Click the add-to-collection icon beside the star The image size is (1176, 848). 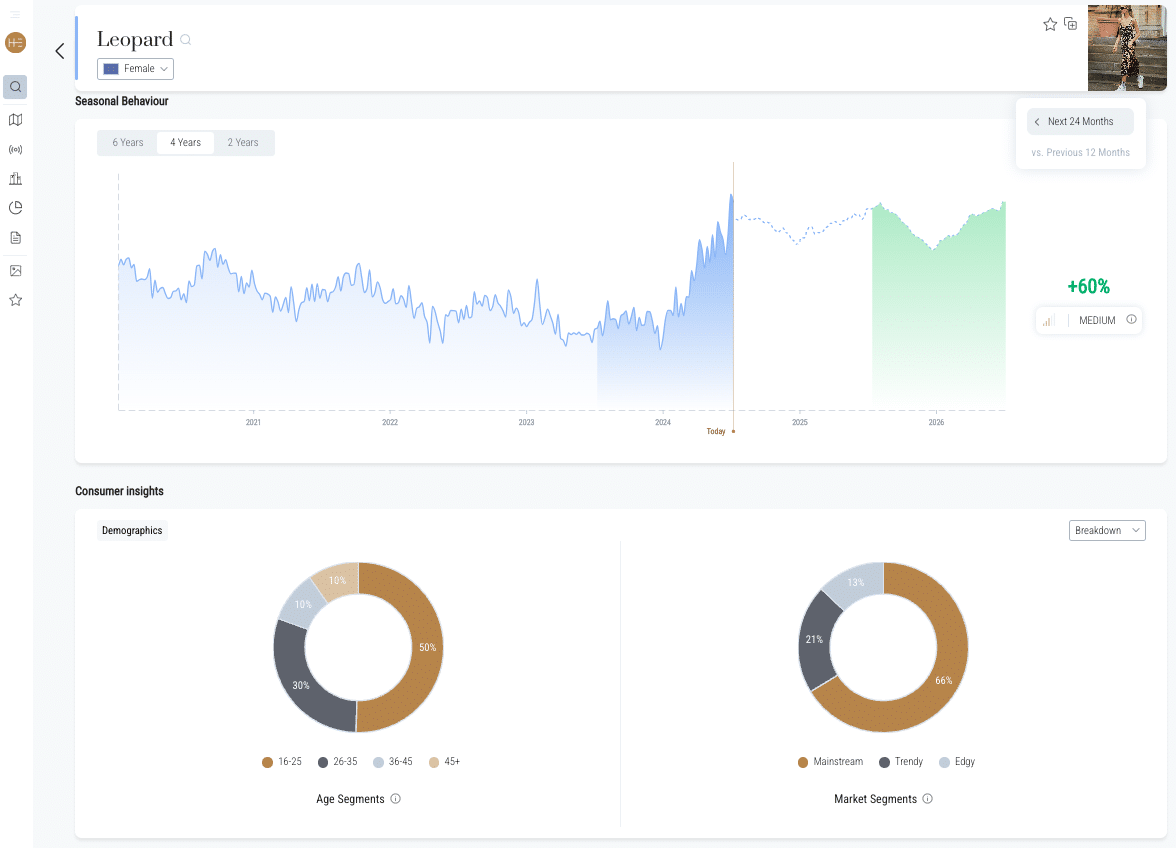[x=1070, y=24]
